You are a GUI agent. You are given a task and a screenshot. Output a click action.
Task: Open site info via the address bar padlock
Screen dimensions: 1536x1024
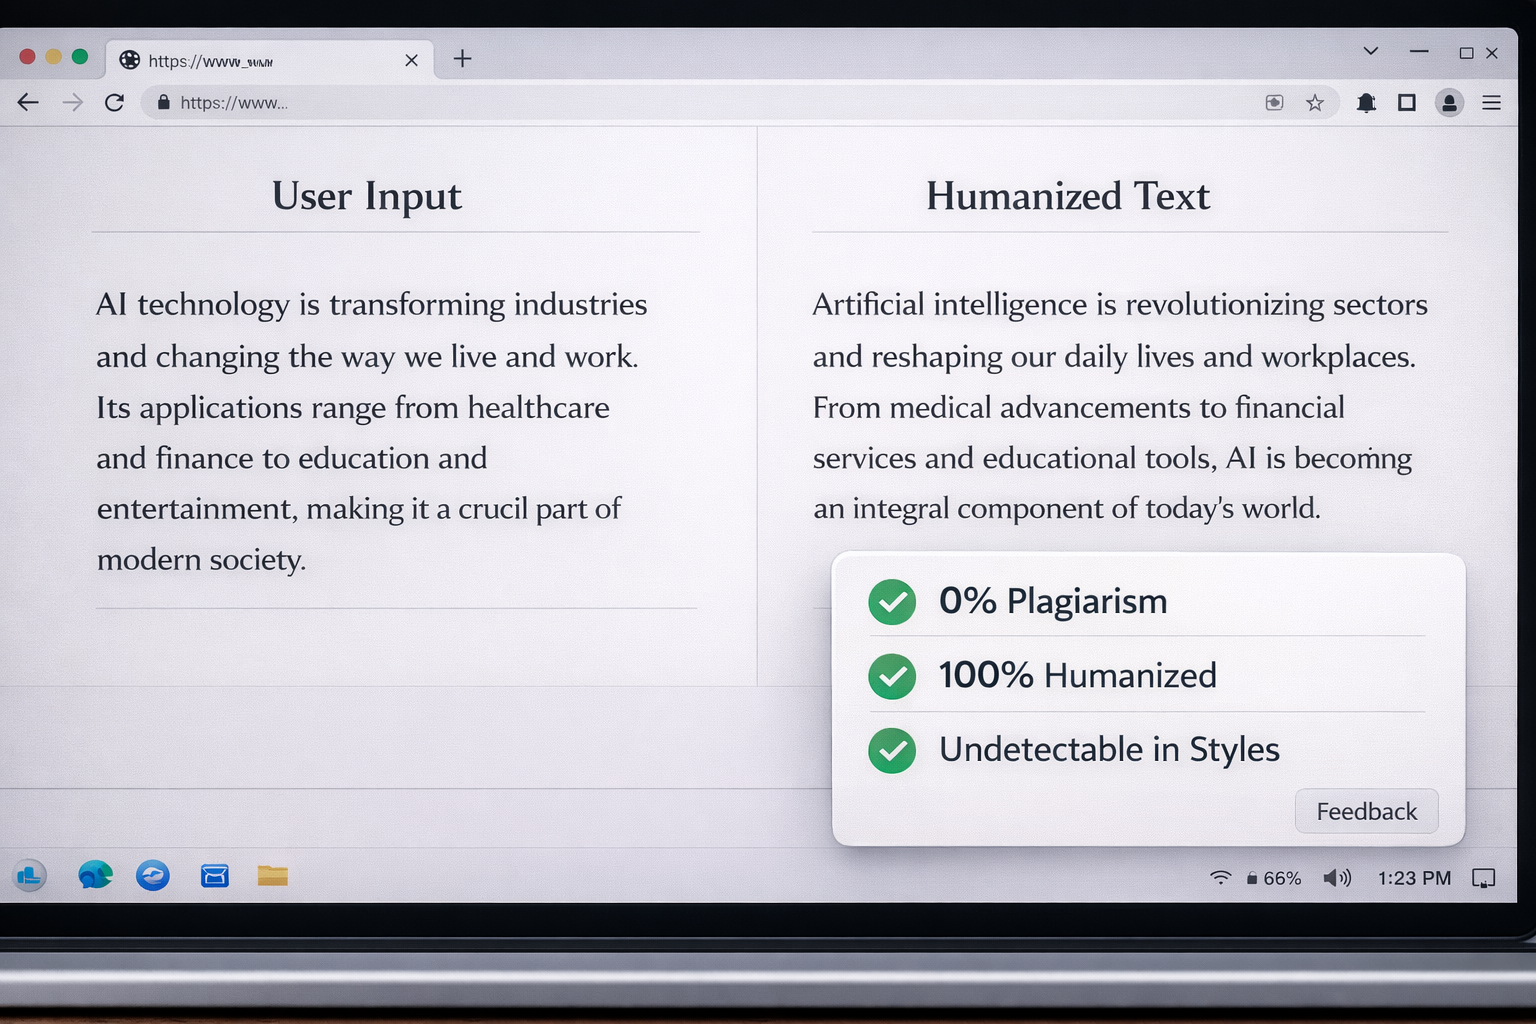point(163,102)
